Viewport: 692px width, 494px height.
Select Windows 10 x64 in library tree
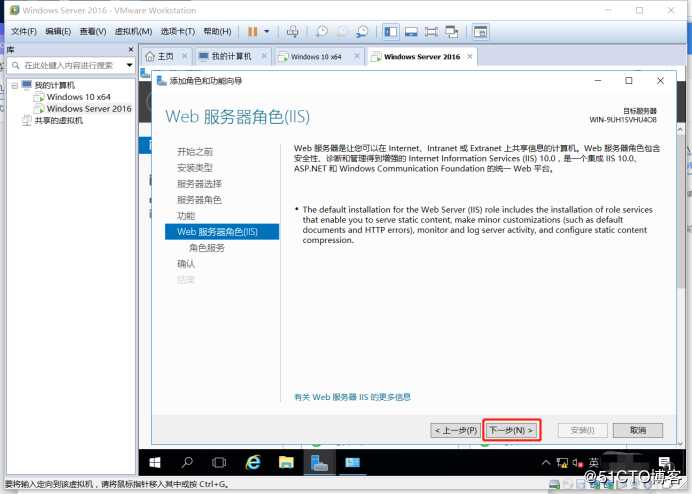(x=79, y=97)
